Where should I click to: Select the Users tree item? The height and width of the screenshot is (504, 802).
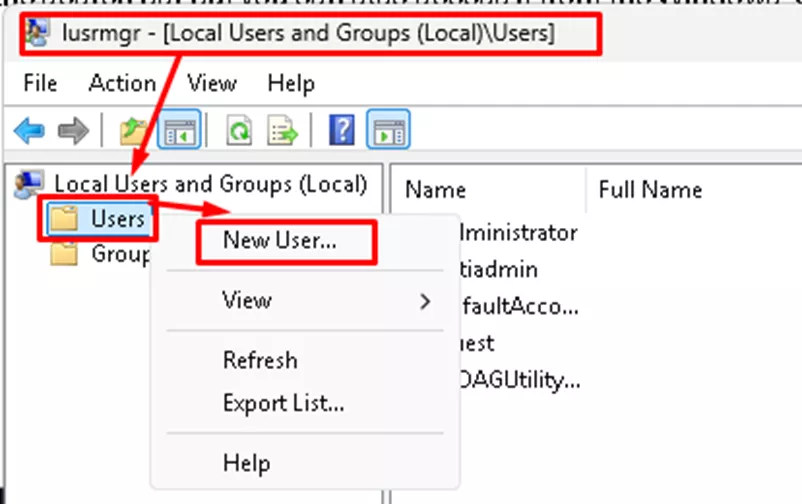click(x=118, y=219)
